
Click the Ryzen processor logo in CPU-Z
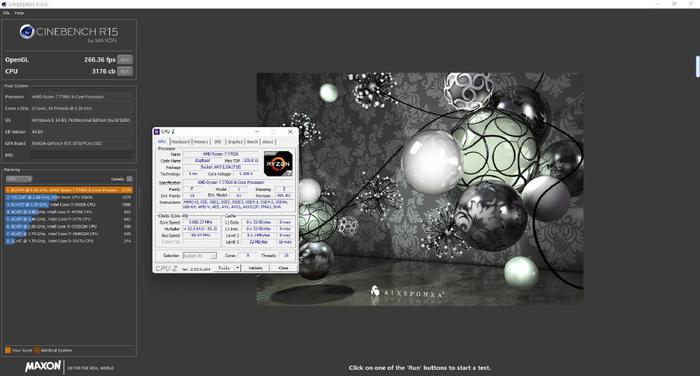[278, 163]
